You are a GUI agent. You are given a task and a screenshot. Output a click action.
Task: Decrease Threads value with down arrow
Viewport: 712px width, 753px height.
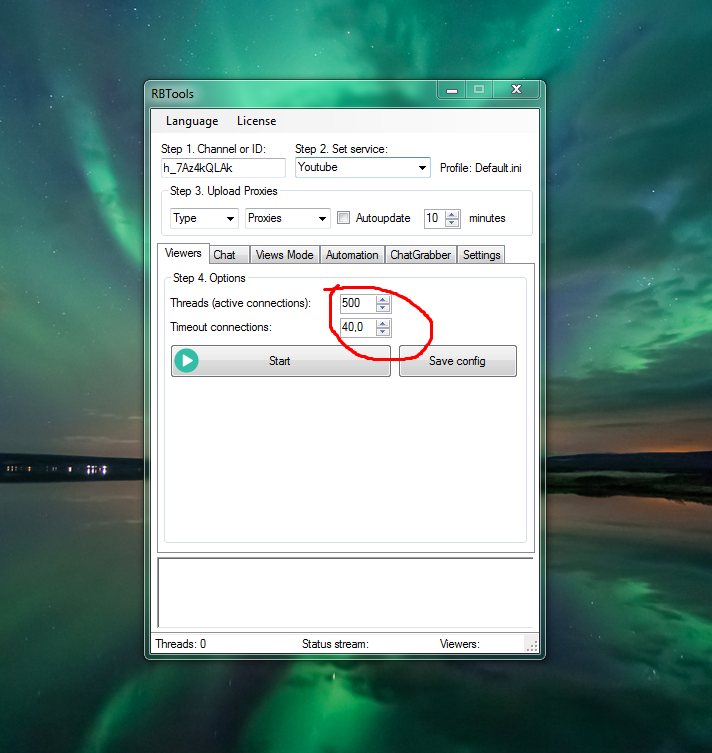383,307
